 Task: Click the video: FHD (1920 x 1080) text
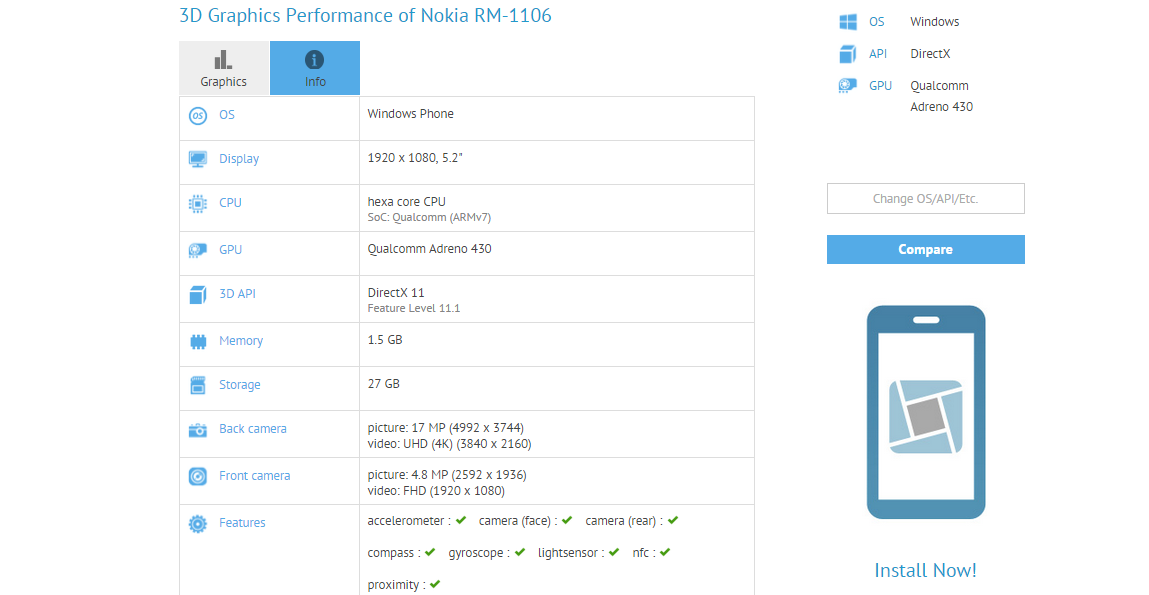pos(436,491)
